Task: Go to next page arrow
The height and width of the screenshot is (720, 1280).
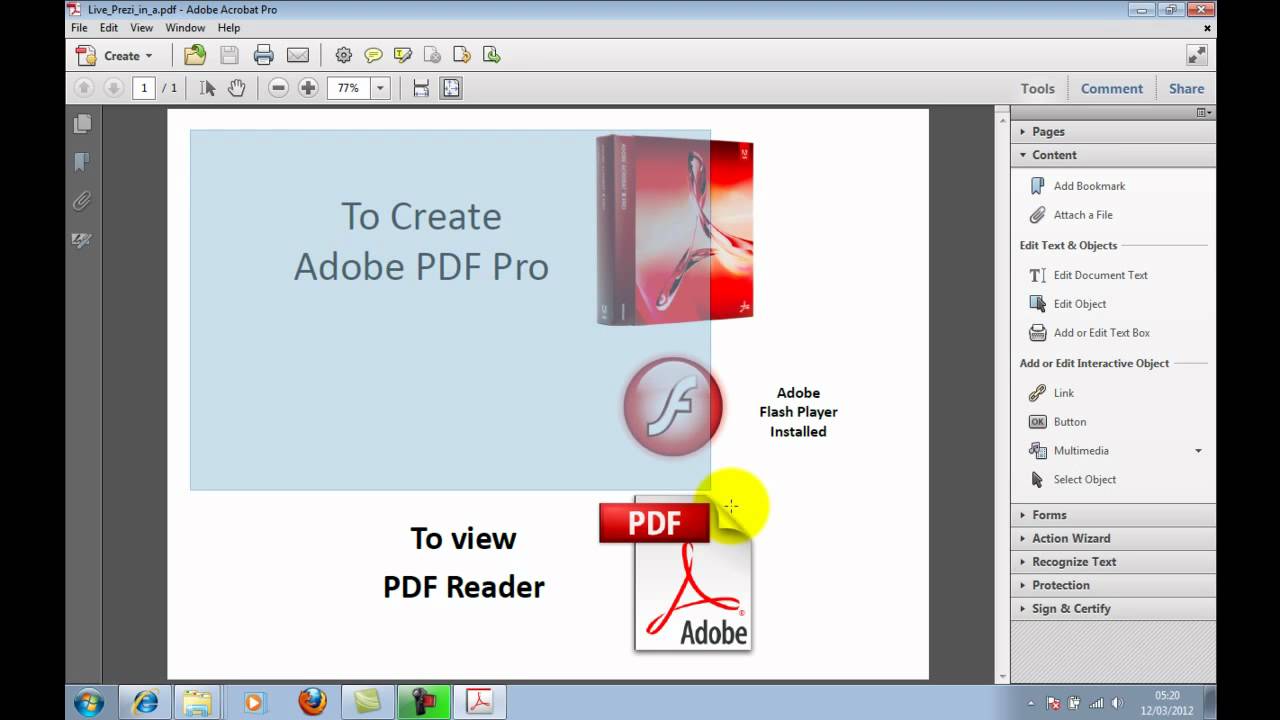Action: pyautogui.click(x=113, y=88)
